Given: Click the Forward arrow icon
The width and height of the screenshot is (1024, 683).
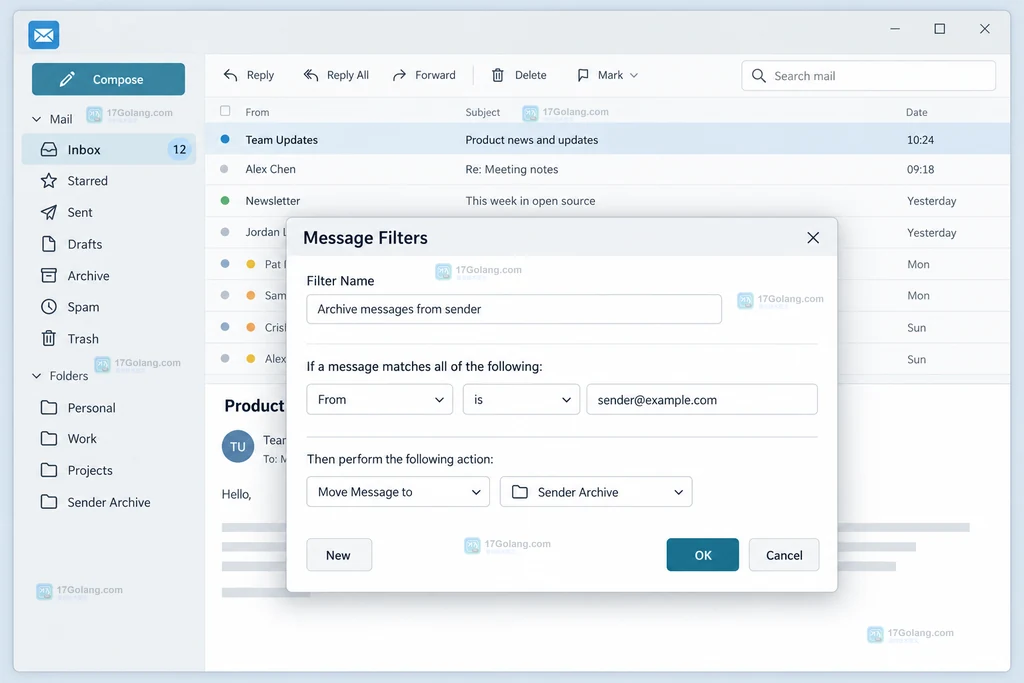Looking at the screenshot, I should [399, 75].
